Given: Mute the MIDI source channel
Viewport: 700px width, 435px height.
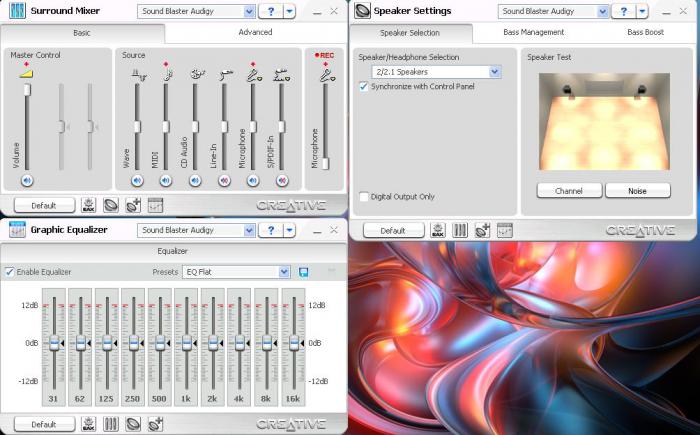Looking at the screenshot, I should (166, 180).
